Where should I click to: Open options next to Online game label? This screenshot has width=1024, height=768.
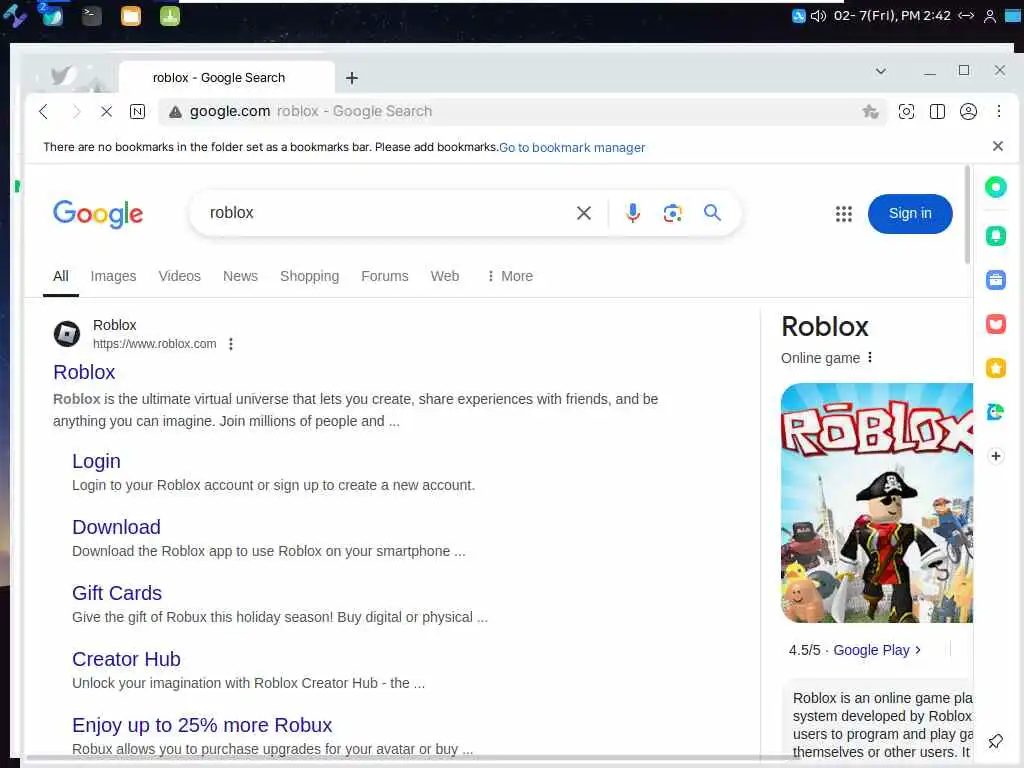(870, 357)
